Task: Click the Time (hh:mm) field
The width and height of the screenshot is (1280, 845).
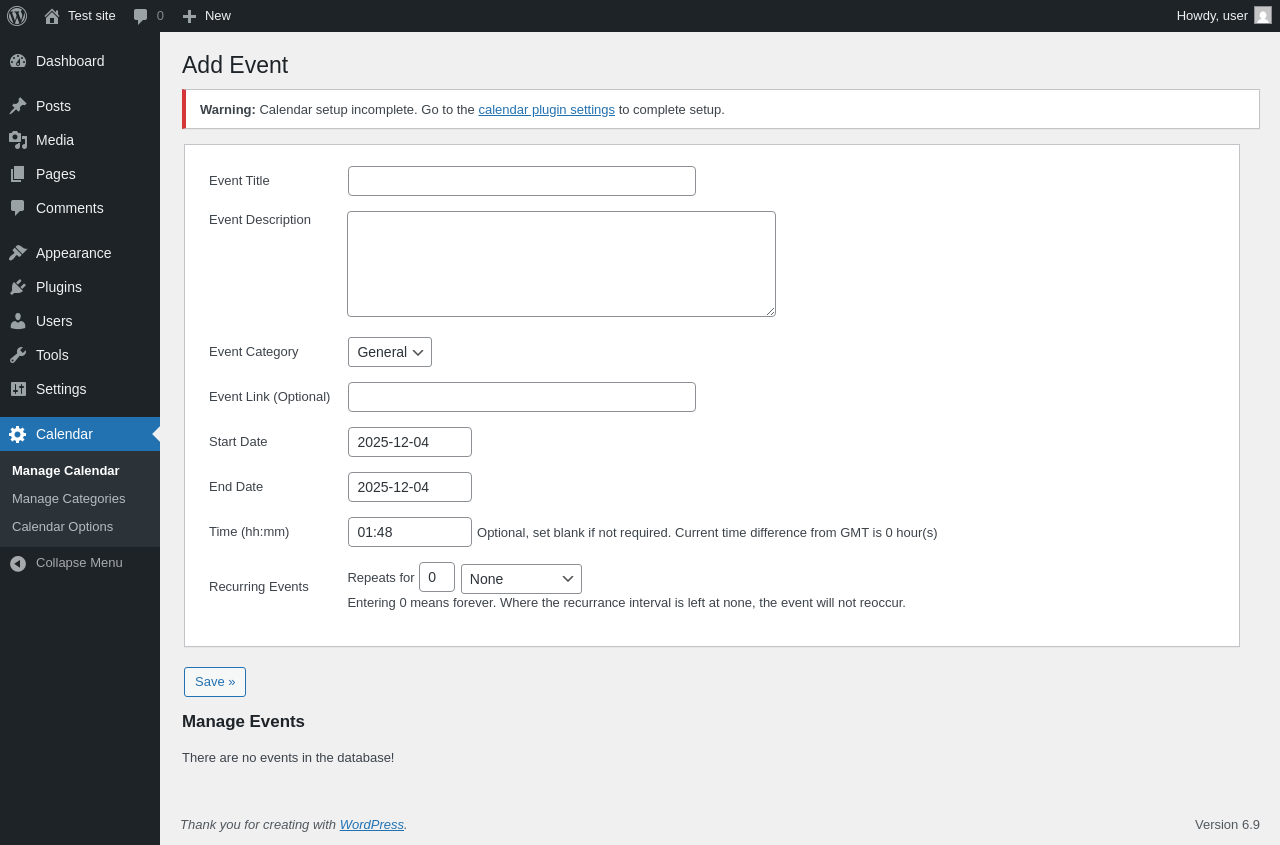Action: click(x=410, y=532)
